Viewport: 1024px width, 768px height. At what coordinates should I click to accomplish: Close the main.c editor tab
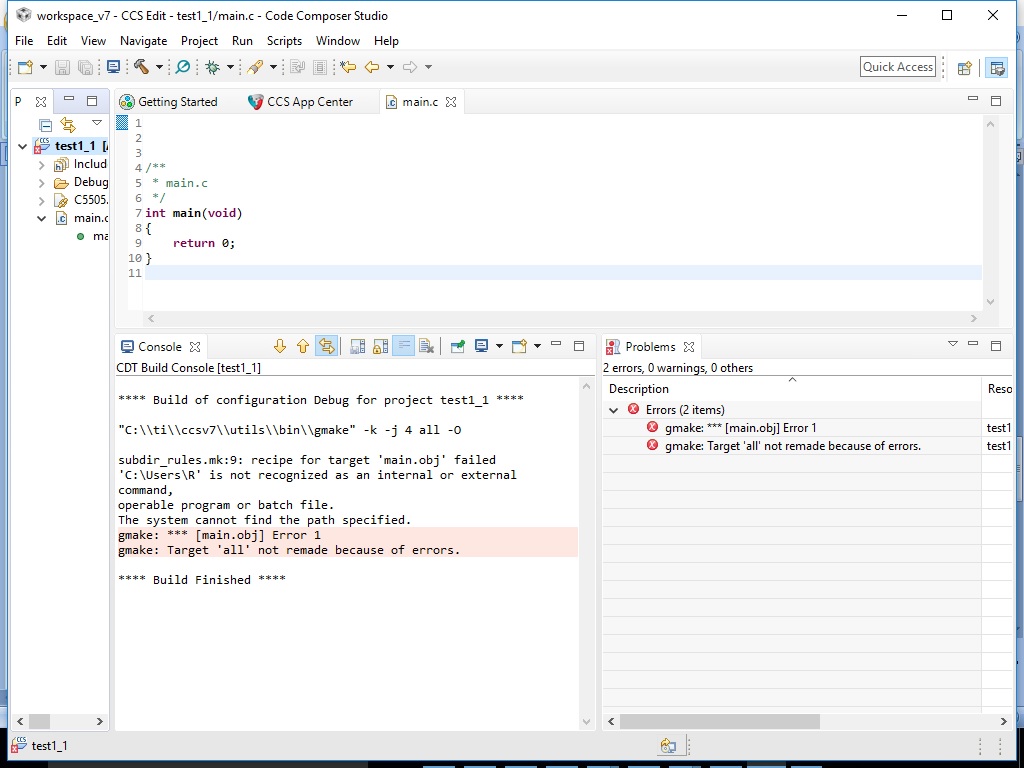coord(451,102)
